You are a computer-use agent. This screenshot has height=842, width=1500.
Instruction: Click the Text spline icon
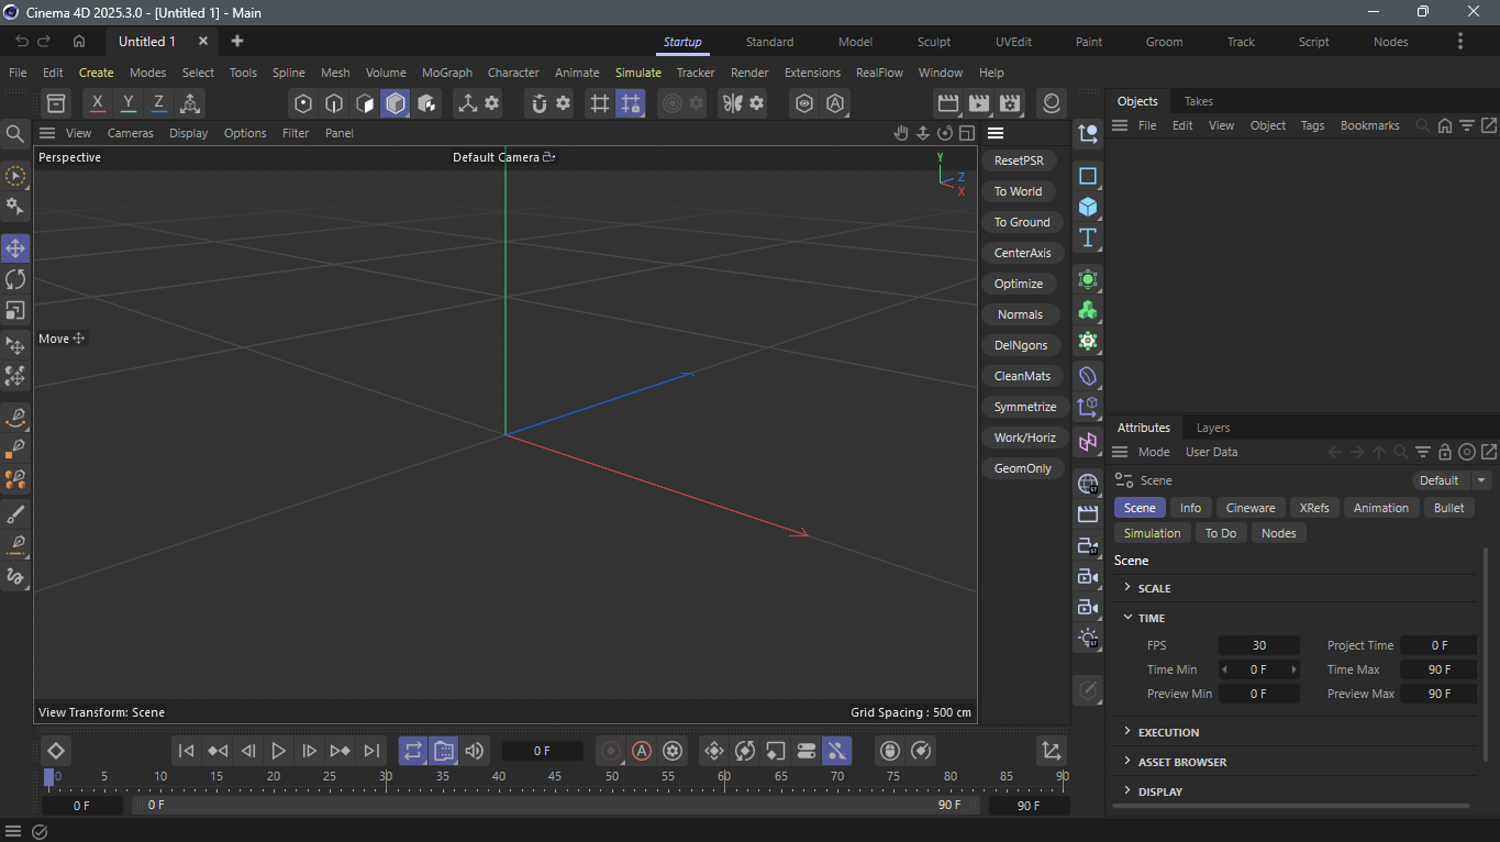click(x=1088, y=238)
